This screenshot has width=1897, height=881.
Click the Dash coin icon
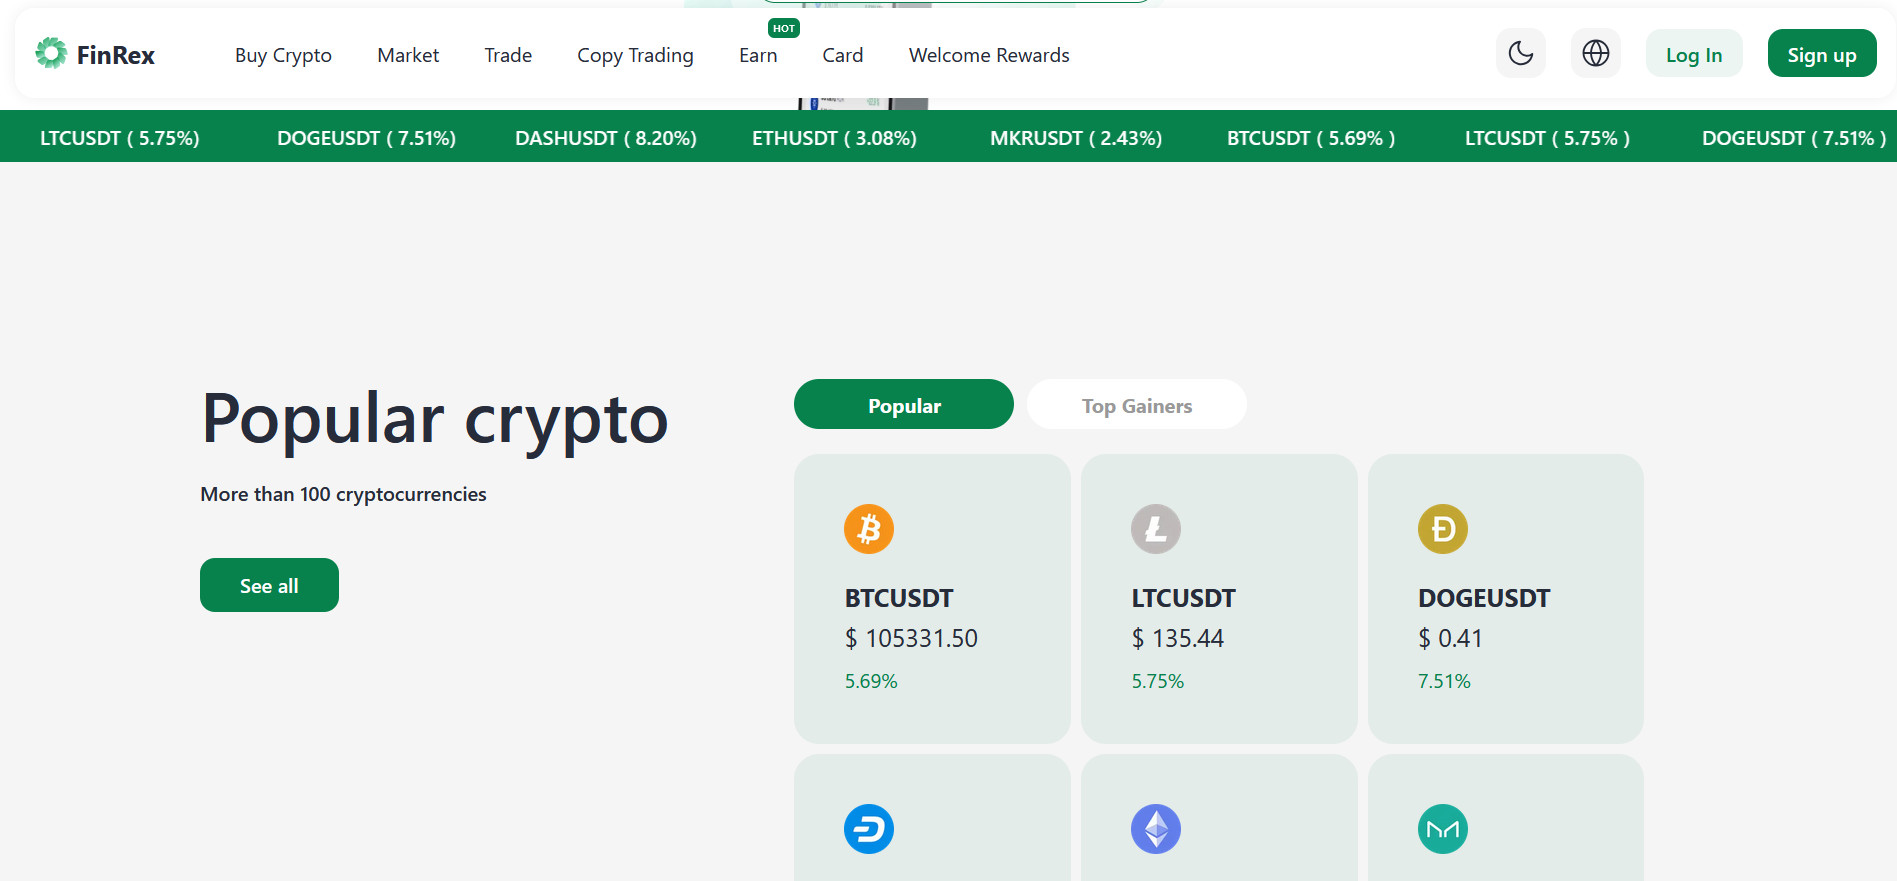[x=869, y=829]
